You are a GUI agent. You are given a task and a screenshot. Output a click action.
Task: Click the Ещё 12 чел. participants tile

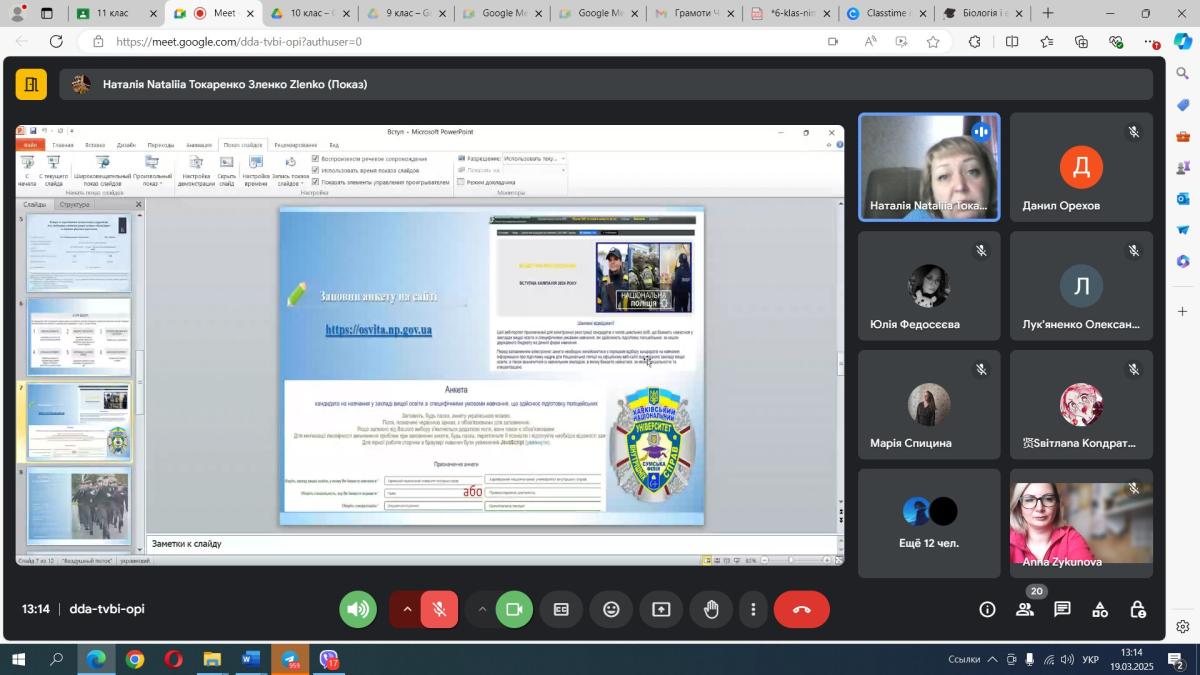coord(929,523)
